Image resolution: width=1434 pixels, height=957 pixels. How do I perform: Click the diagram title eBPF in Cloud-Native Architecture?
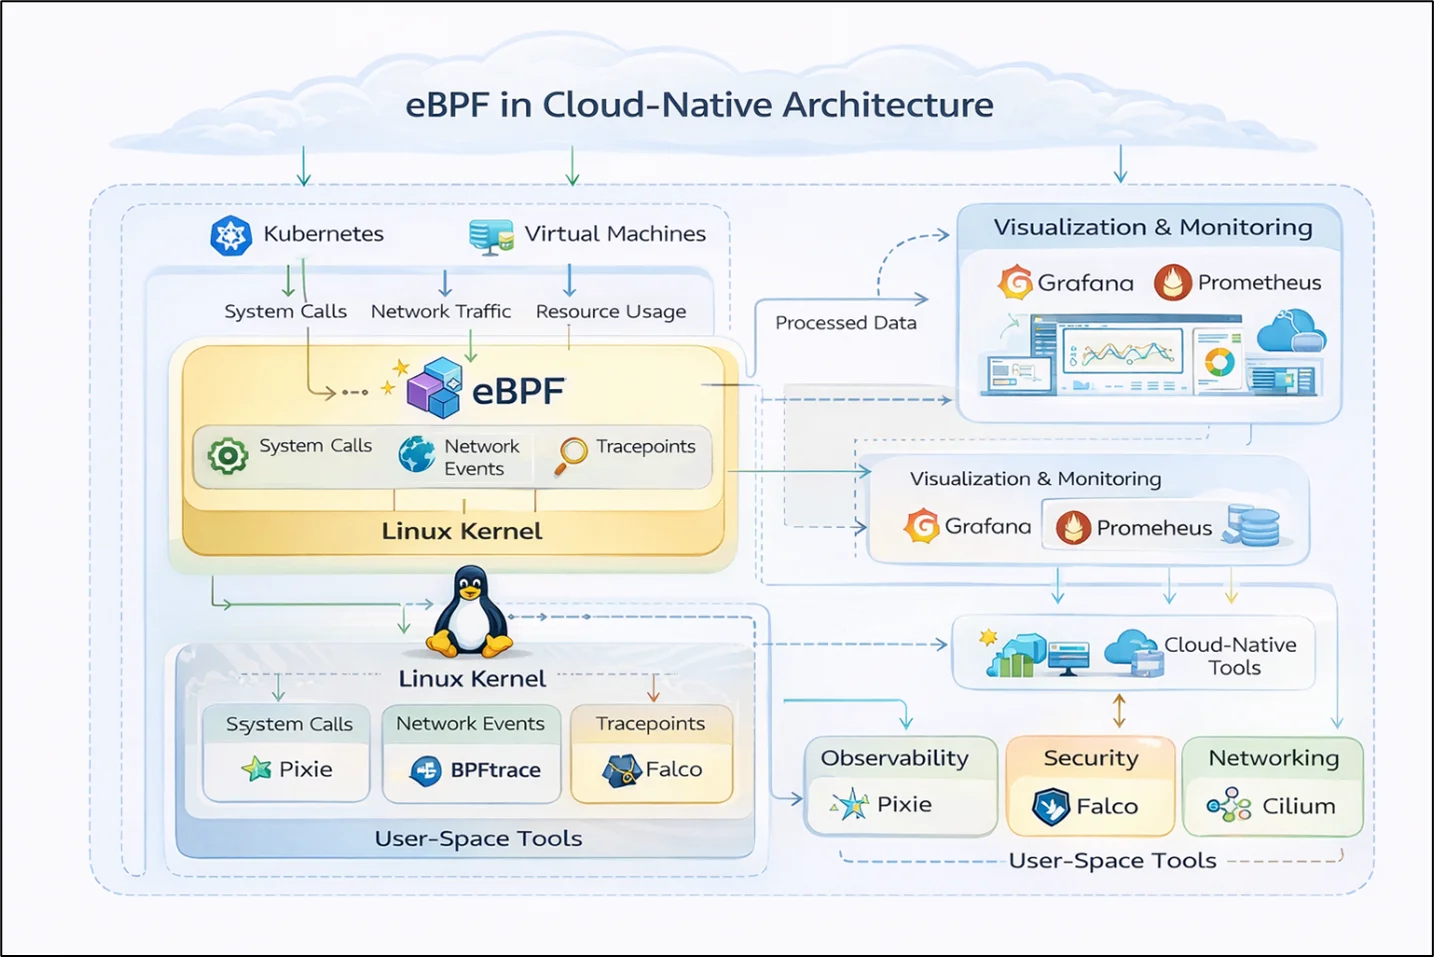(x=699, y=105)
